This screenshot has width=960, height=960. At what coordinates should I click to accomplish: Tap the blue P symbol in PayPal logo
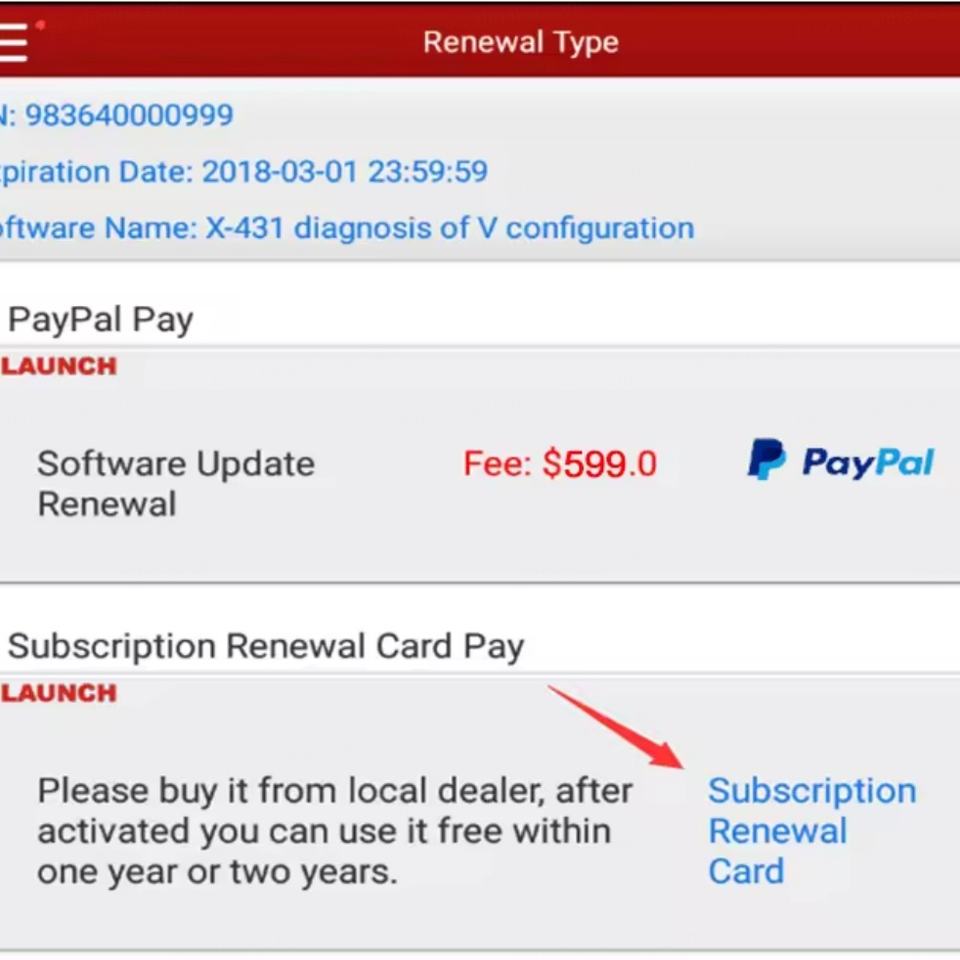[x=766, y=459]
